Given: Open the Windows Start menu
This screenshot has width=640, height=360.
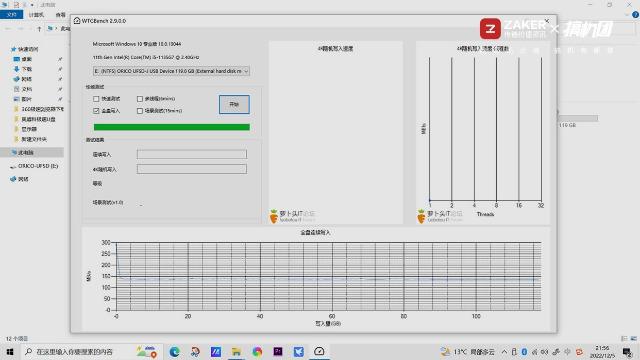Looking at the screenshot, I should tap(10, 351).
